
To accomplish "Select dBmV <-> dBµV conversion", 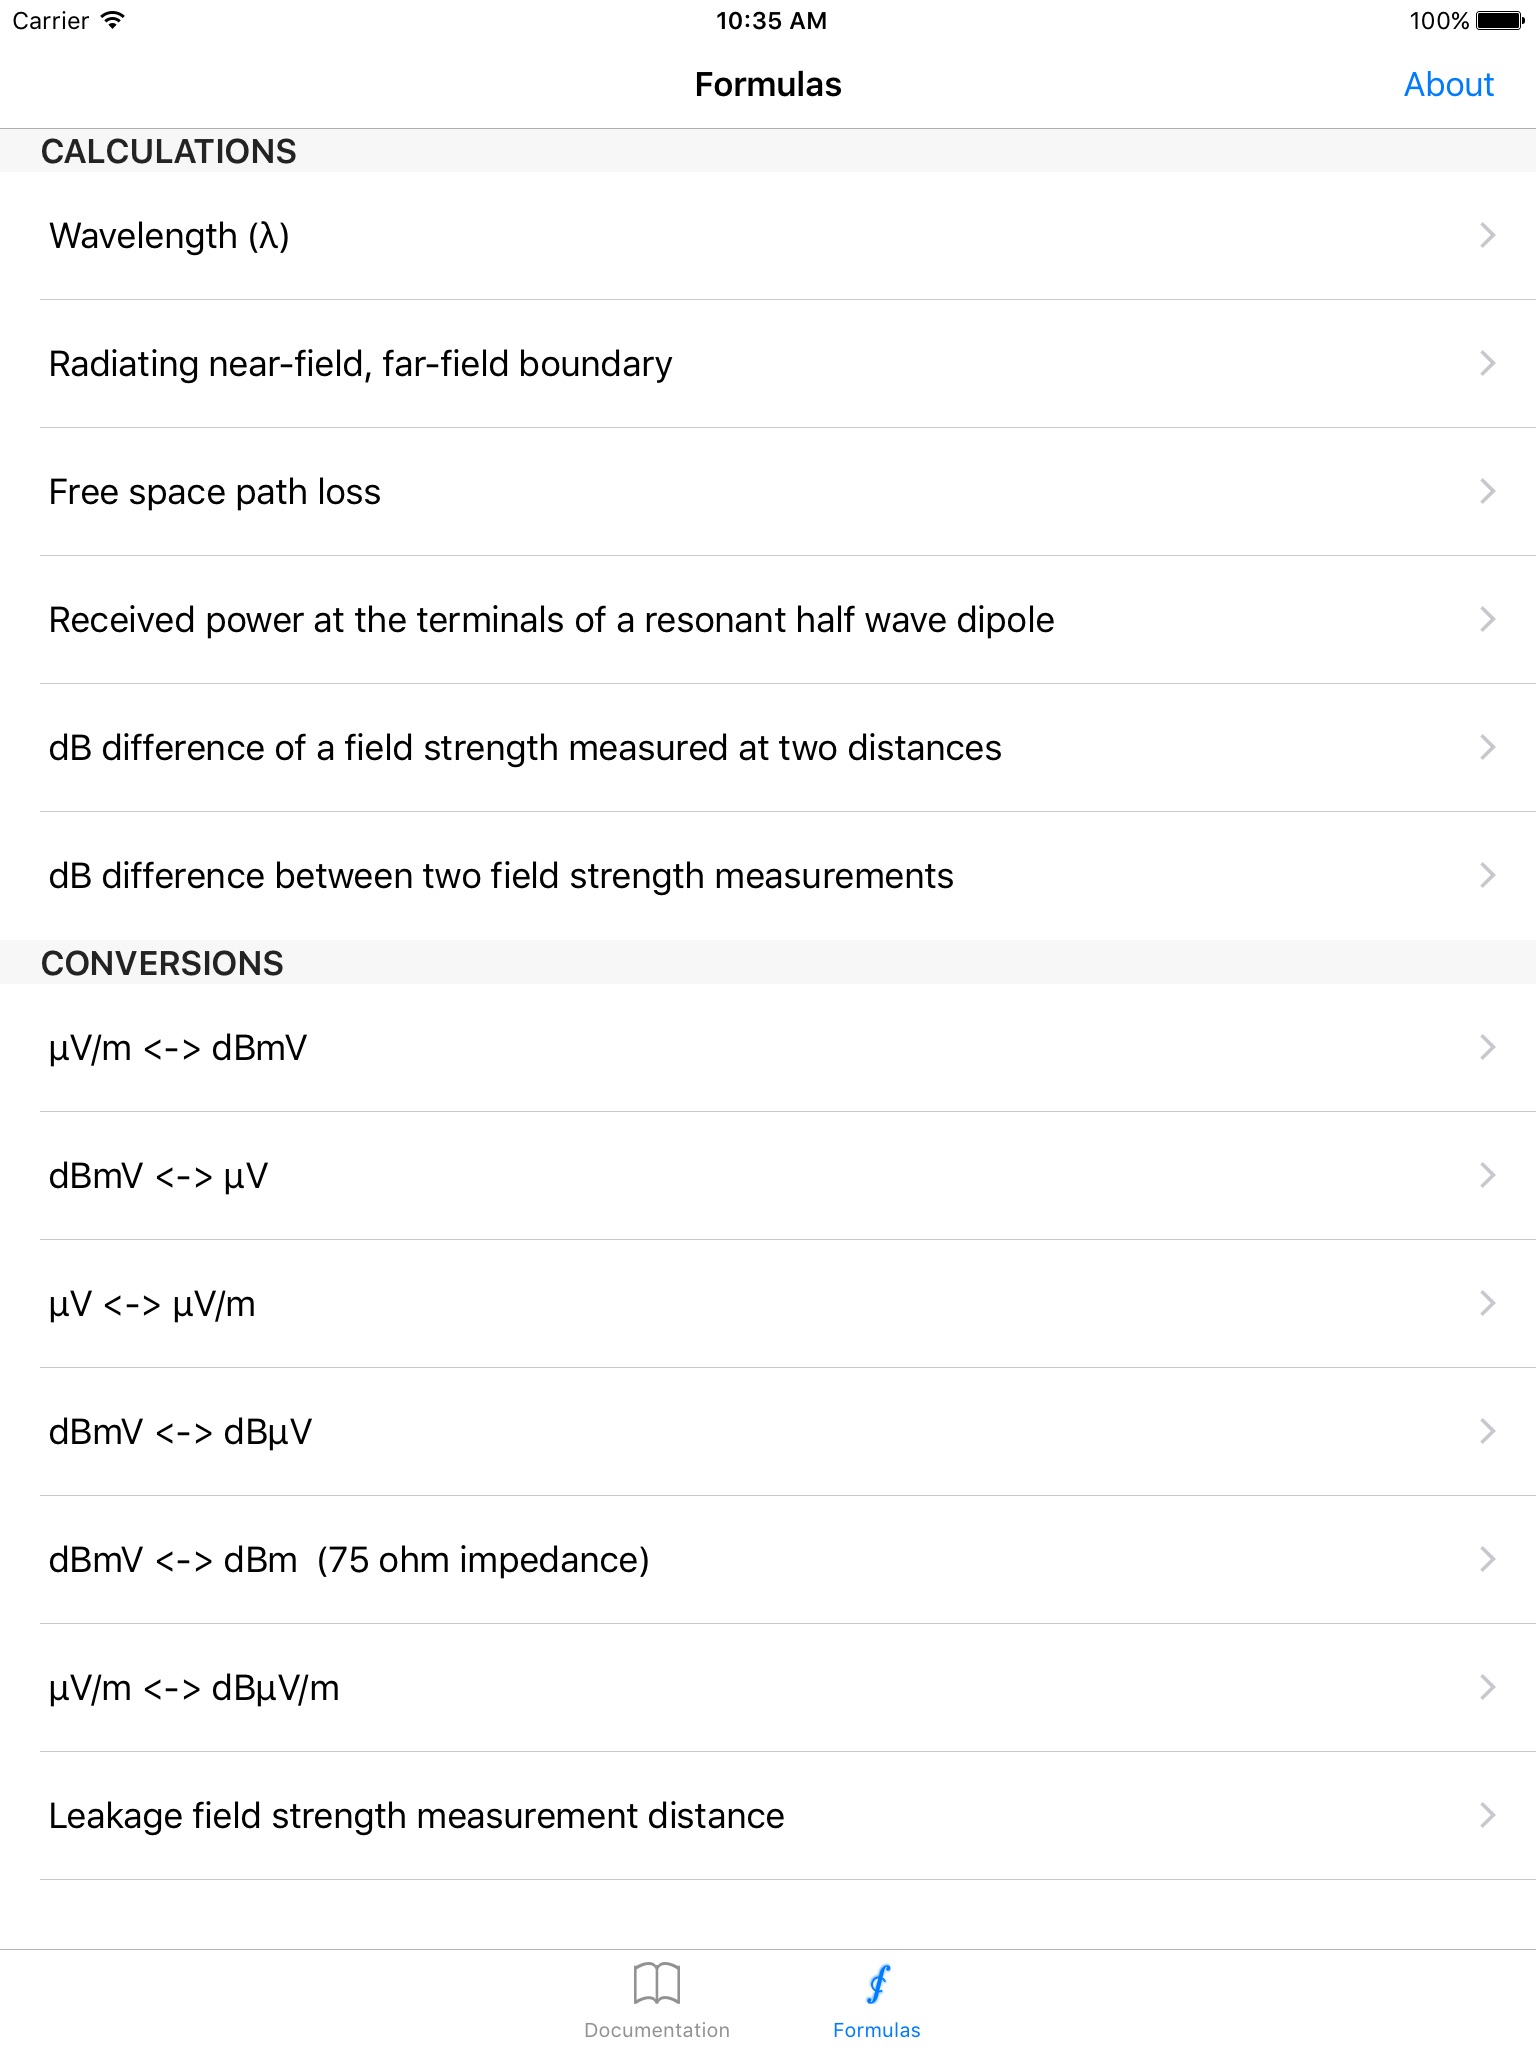I will coord(180,1432).
